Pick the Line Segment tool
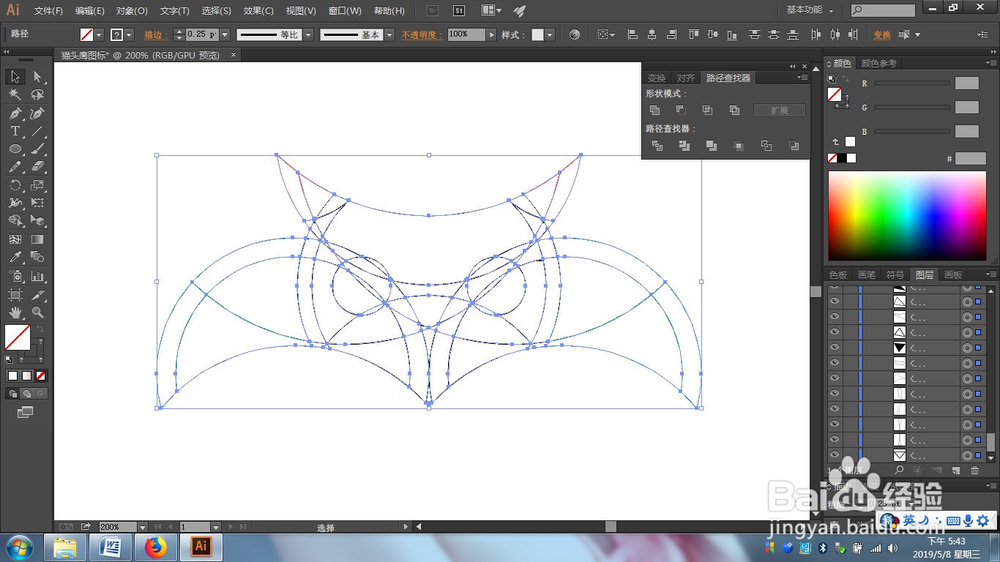This screenshot has height=562, width=1000. (37, 131)
